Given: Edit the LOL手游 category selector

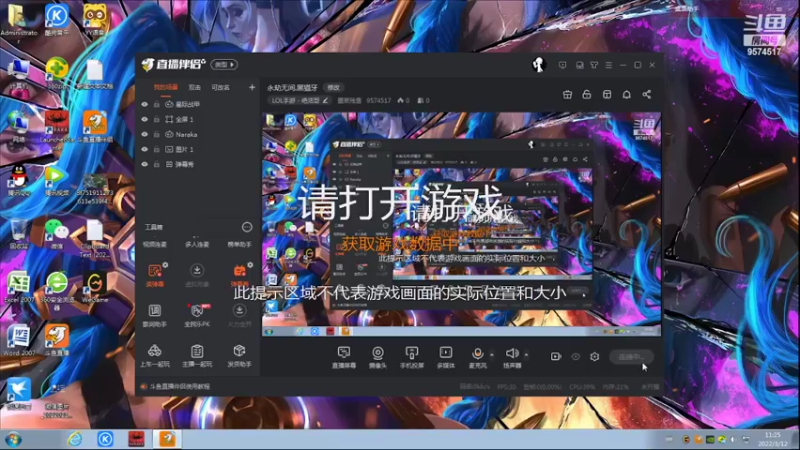Looking at the screenshot, I should 300,101.
